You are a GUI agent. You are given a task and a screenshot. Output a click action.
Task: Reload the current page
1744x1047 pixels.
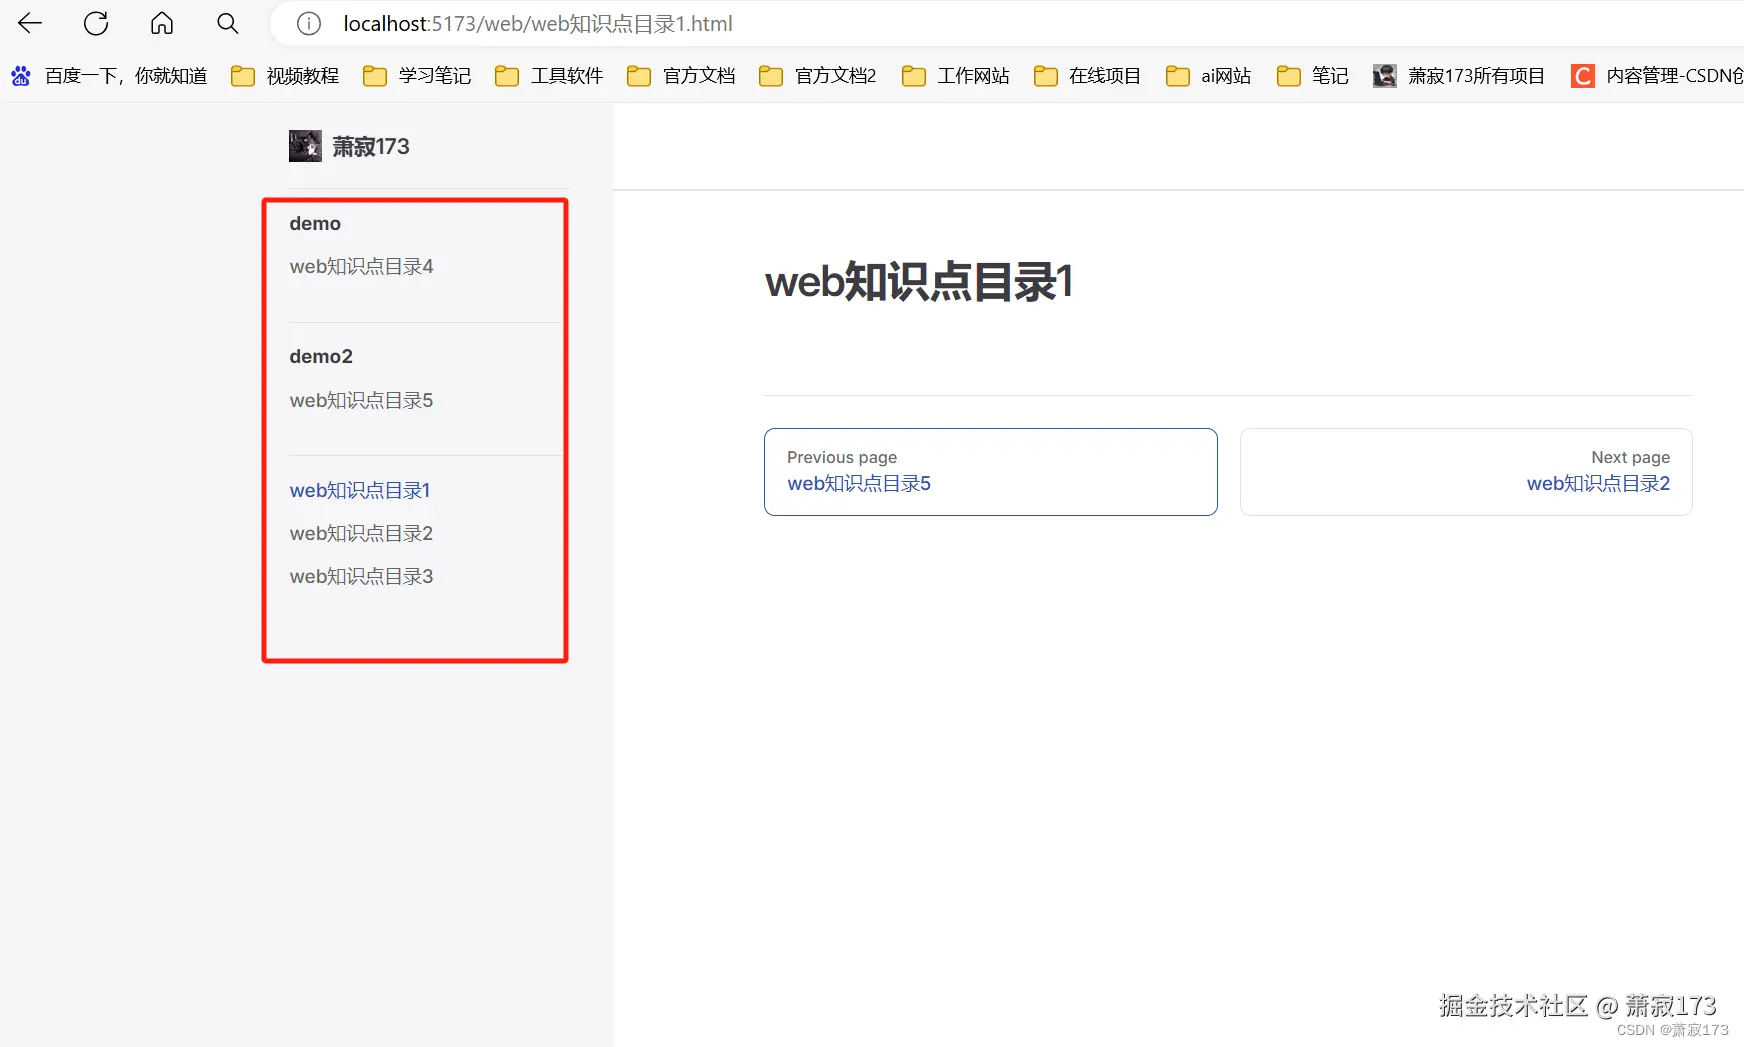(x=95, y=23)
